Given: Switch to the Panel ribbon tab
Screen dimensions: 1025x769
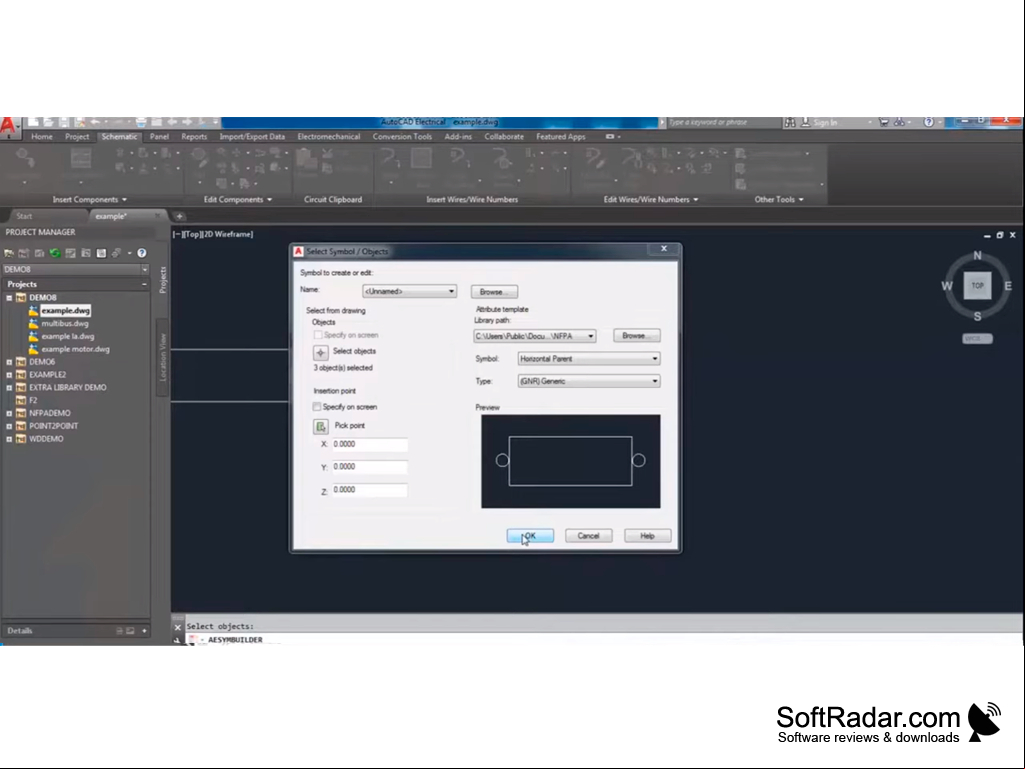Looking at the screenshot, I should click(159, 137).
